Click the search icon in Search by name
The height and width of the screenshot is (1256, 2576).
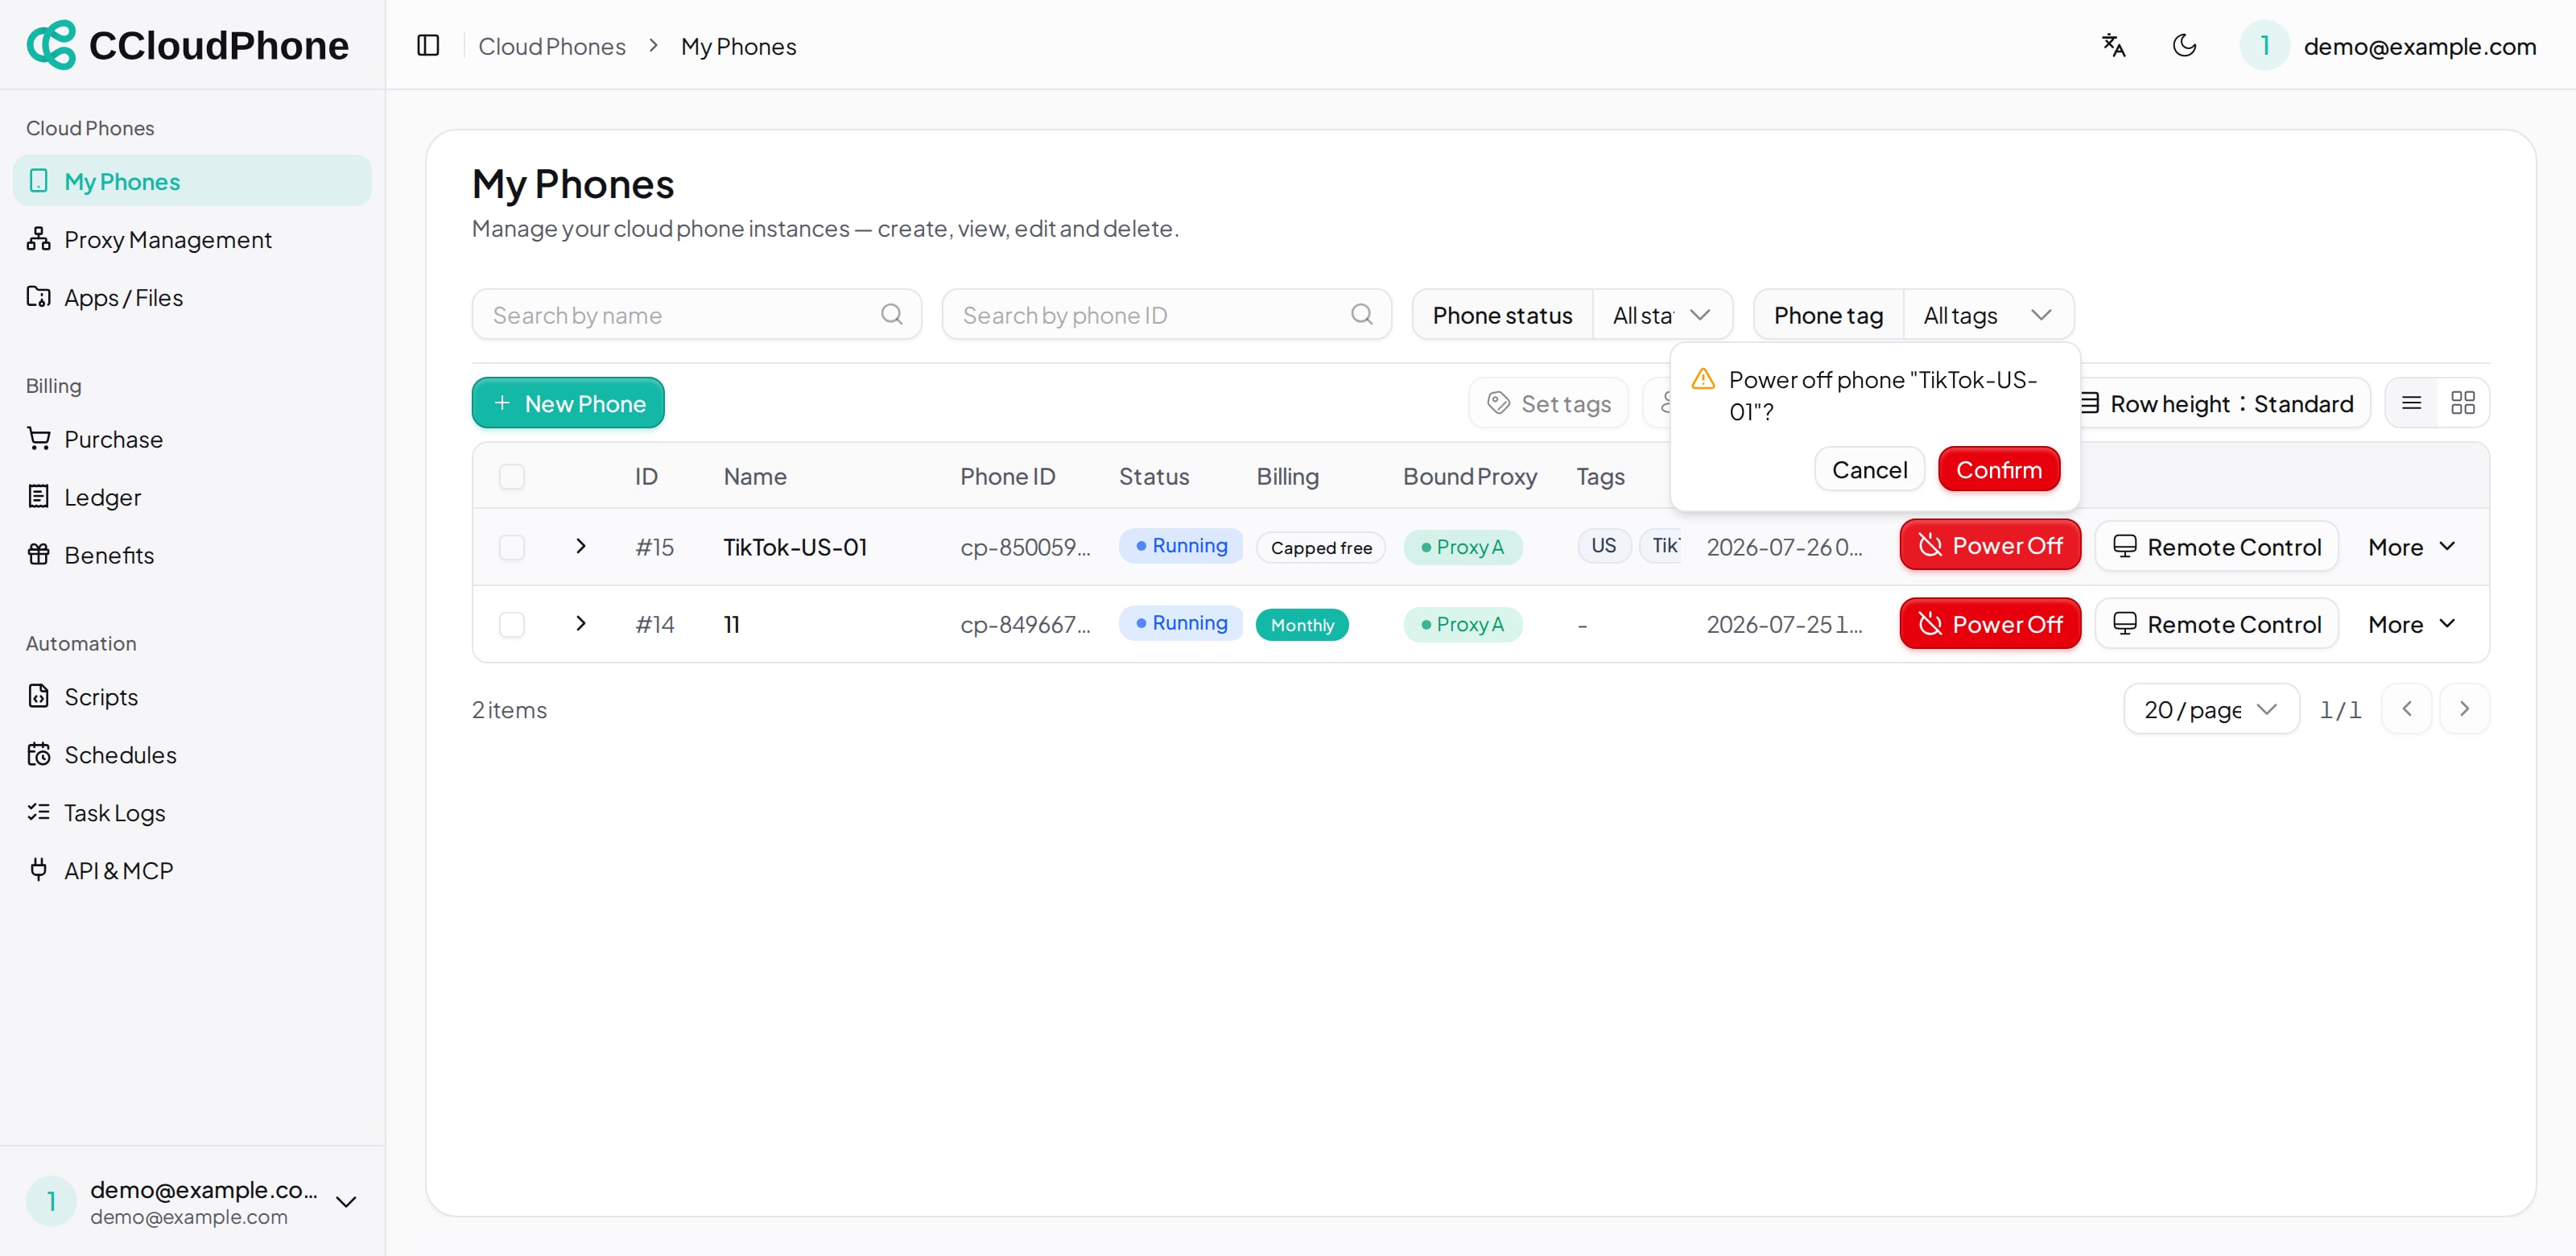891,314
